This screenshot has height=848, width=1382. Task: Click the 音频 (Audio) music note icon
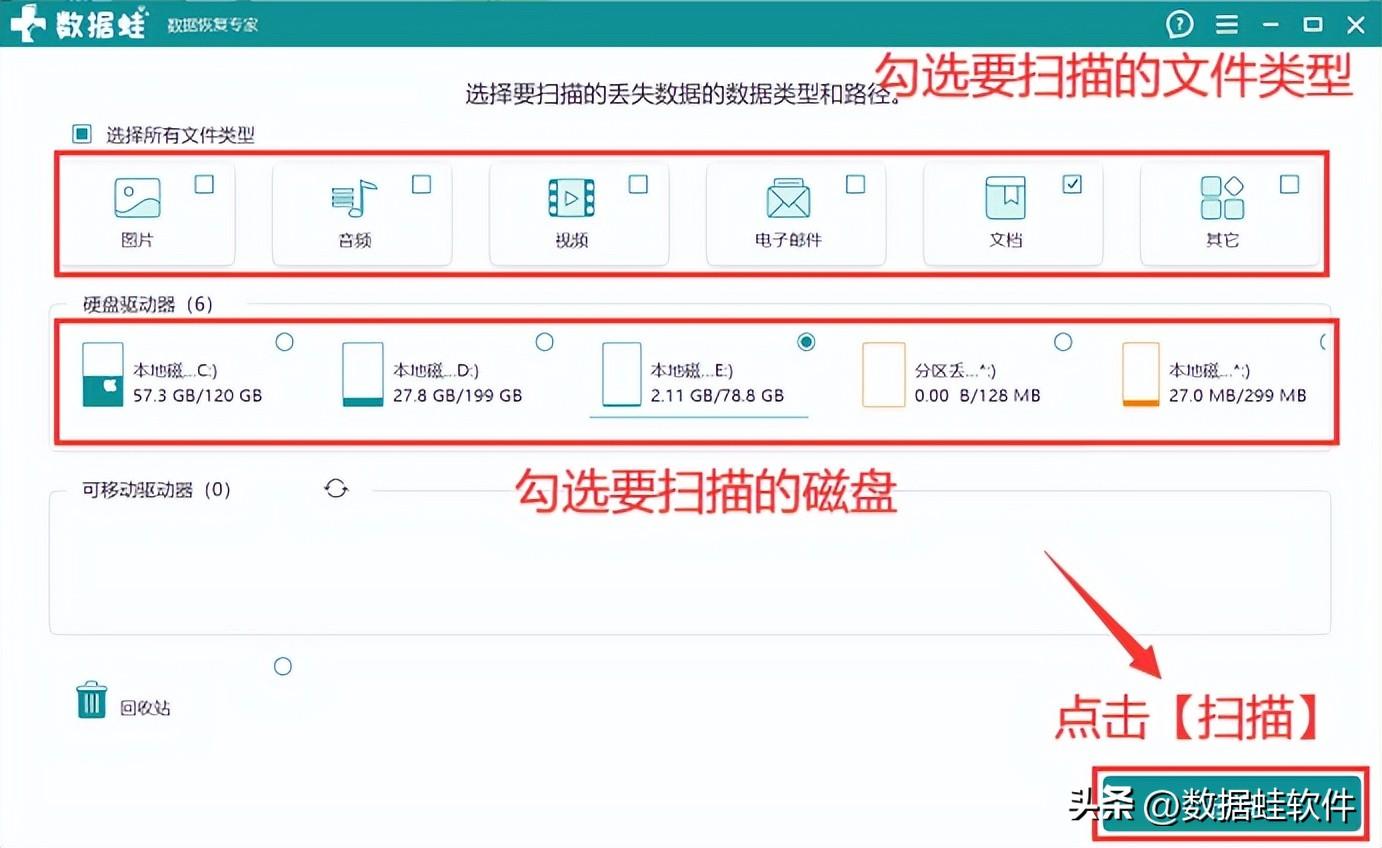pos(354,198)
